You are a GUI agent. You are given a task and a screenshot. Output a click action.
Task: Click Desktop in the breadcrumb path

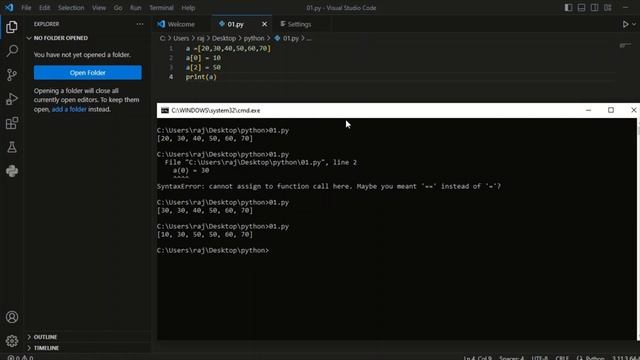pos(224,38)
